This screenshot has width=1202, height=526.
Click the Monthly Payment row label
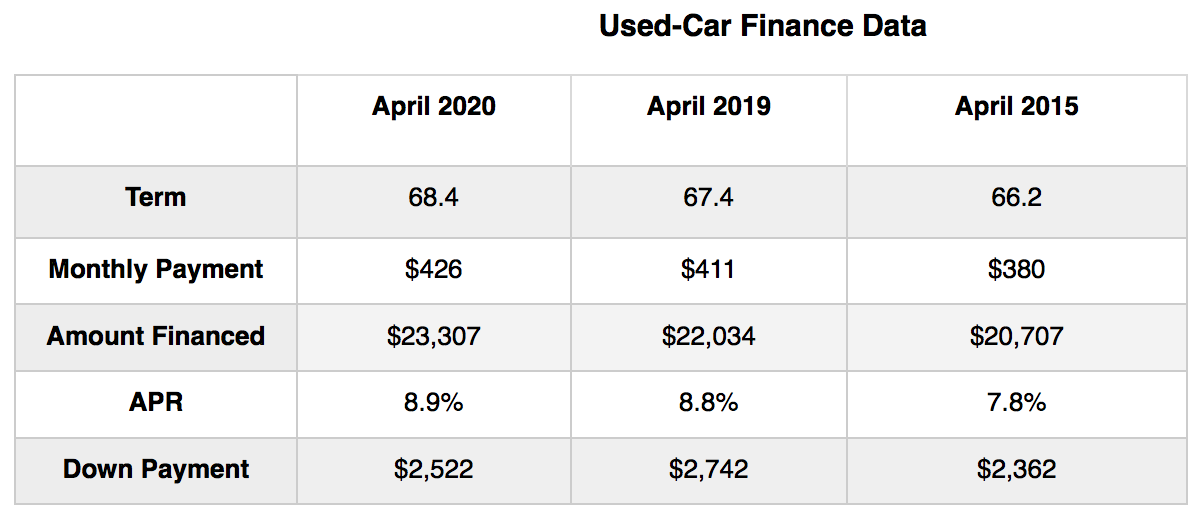(x=156, y=269)
